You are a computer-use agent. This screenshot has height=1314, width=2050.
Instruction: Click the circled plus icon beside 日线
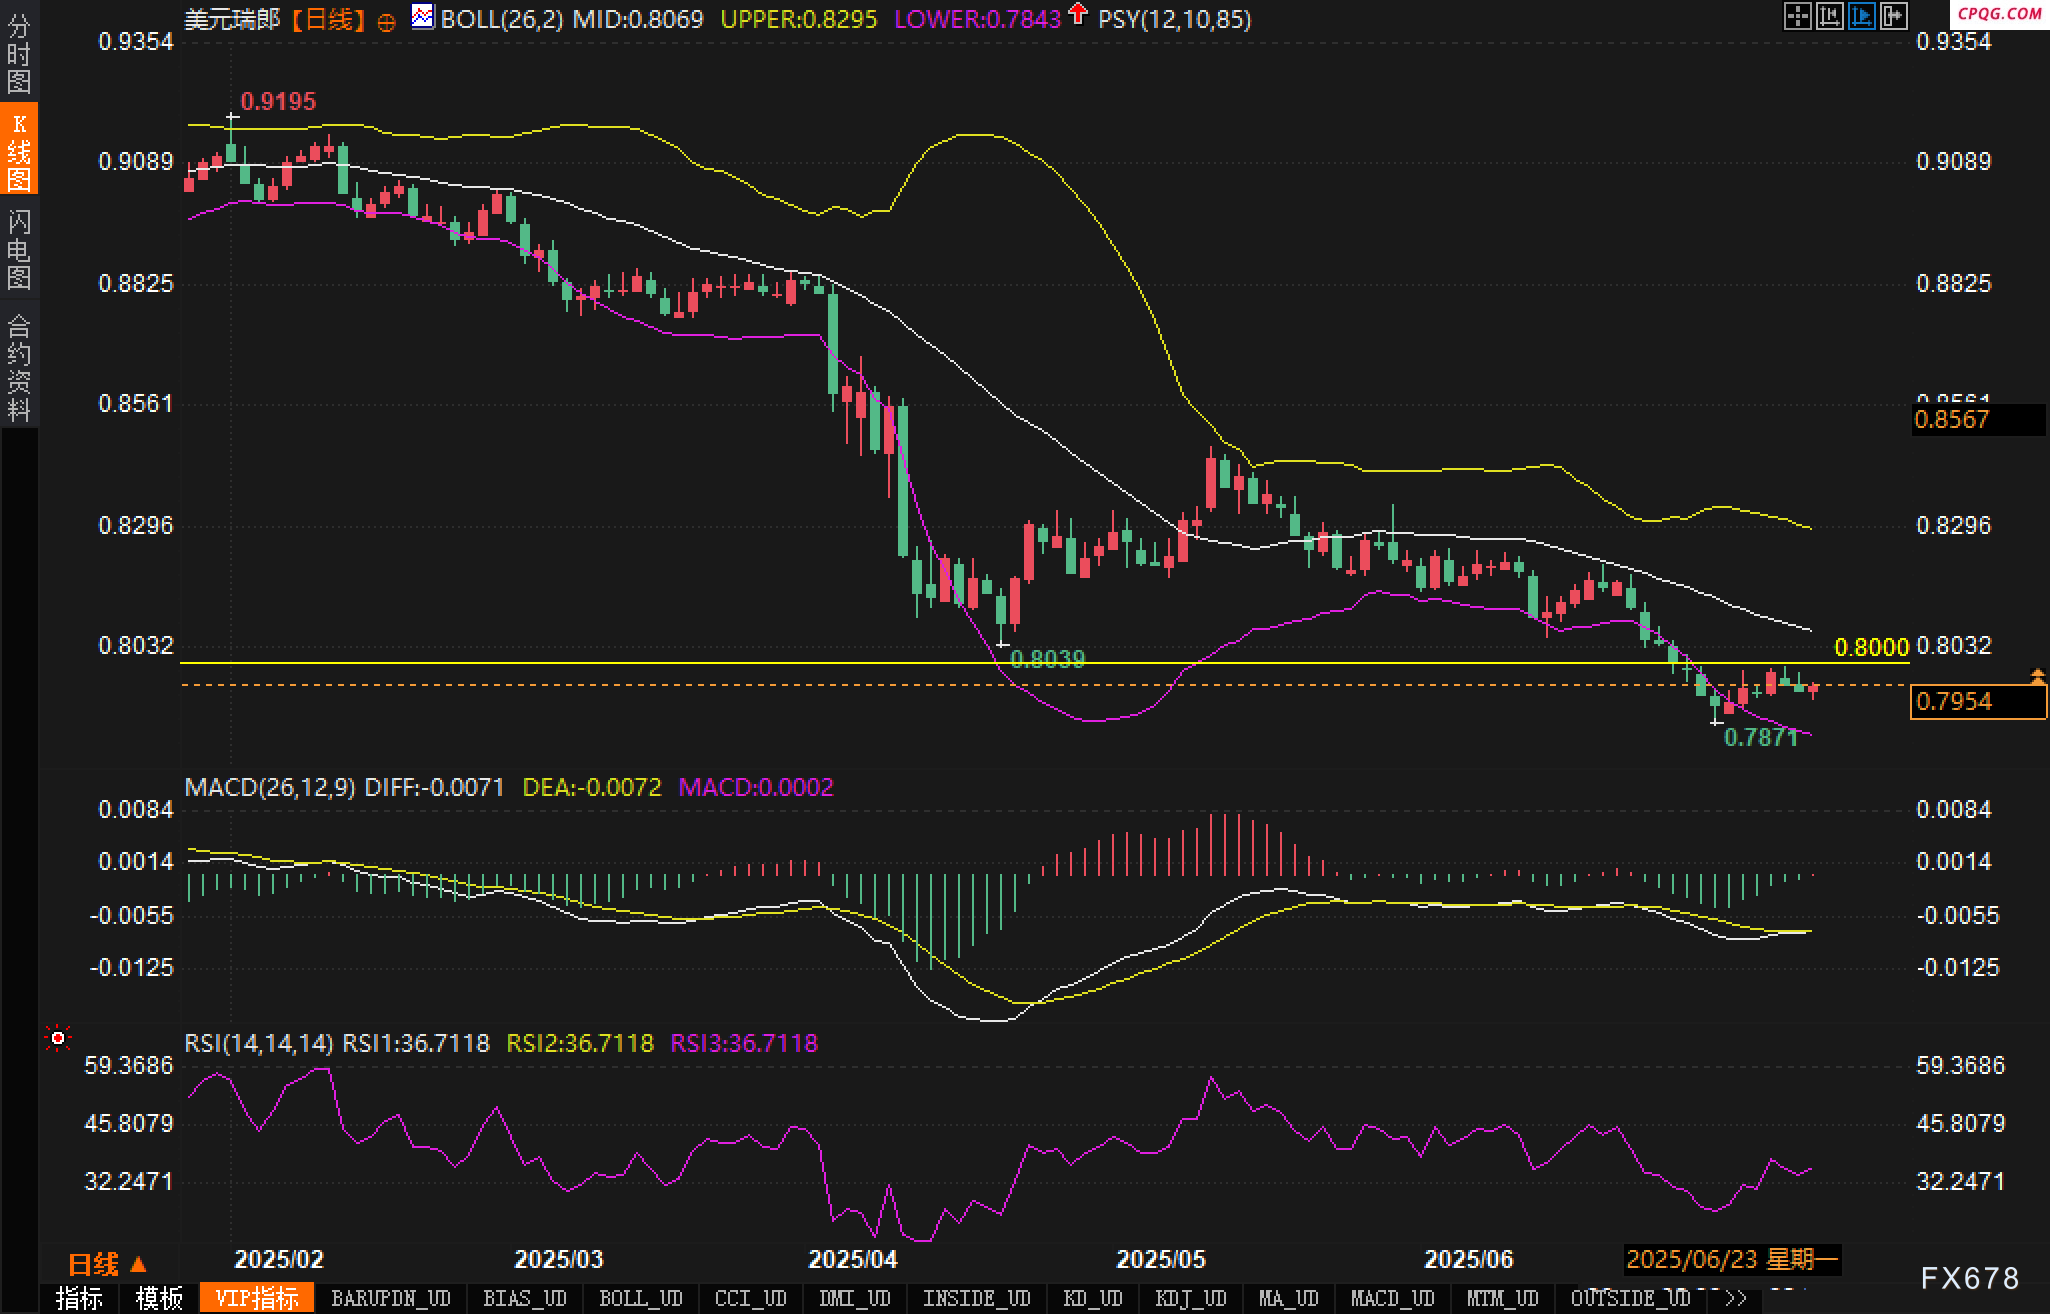(386, 22)
